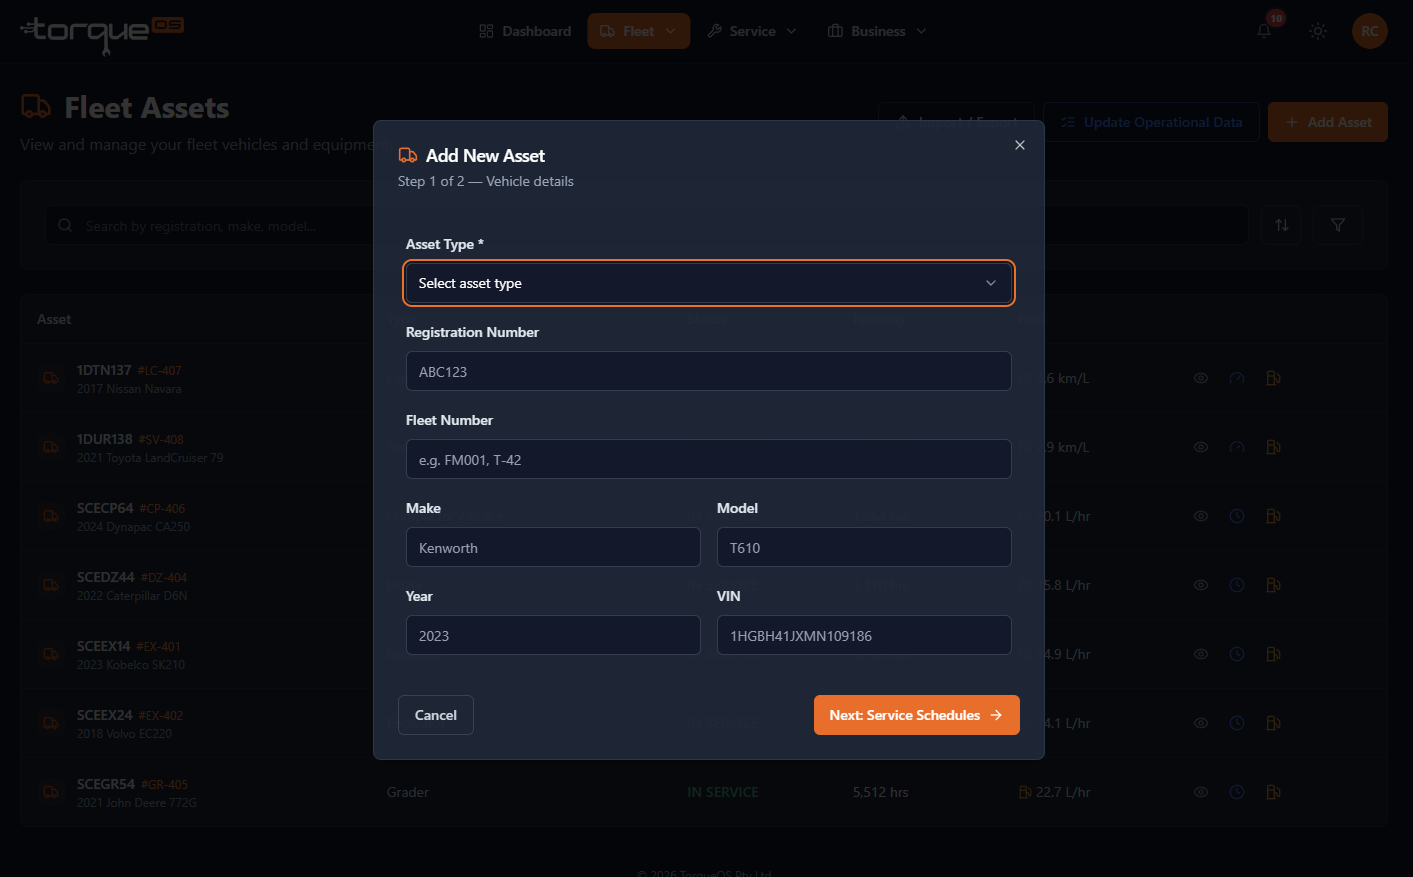Select asset row 1DUR138
1413x877 pixels.
click(x=703, y=447)
